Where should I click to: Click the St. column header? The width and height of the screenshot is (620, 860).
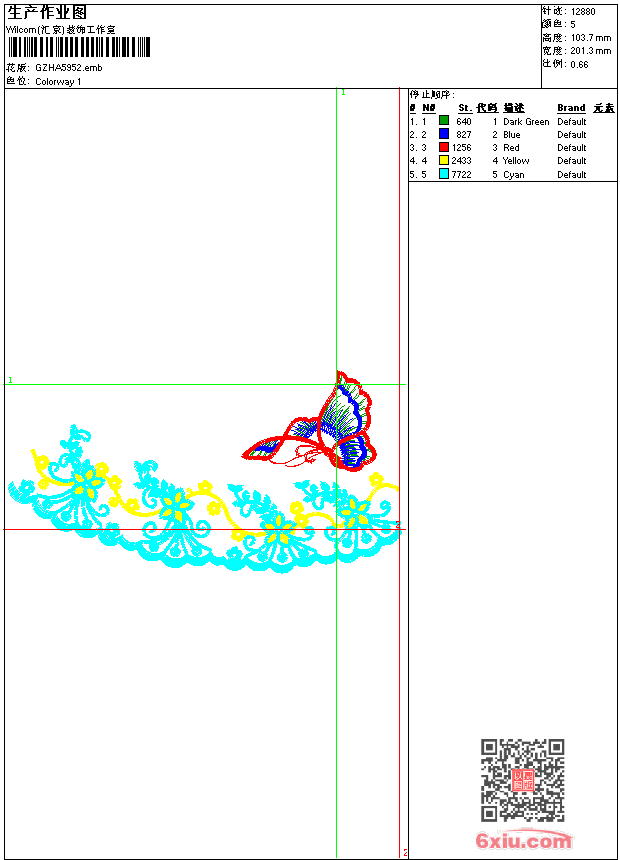[464, 108]
